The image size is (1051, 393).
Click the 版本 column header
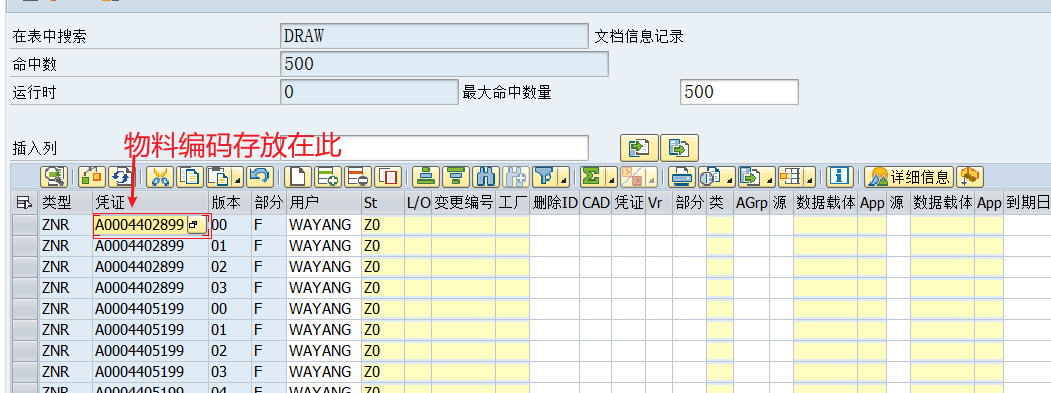230,202
